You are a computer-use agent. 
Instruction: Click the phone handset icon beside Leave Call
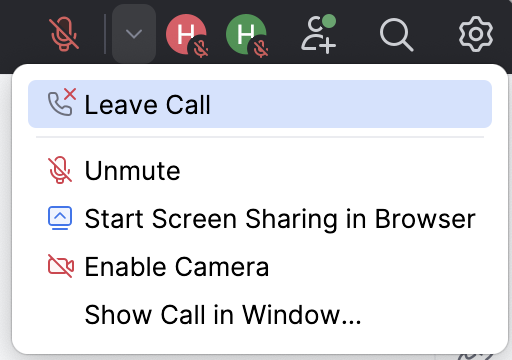coord(60,104)
